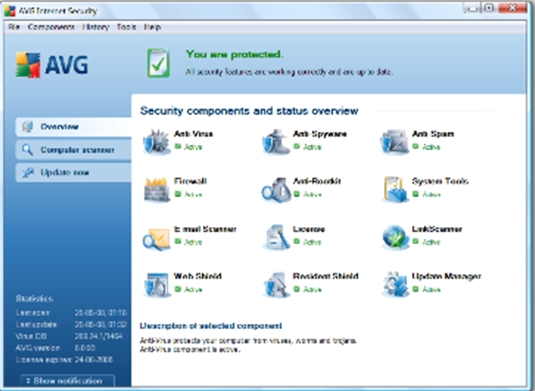
Task: Select the Firewall brick wall icon
Action: pyautogui.click(x=157, y=189)
